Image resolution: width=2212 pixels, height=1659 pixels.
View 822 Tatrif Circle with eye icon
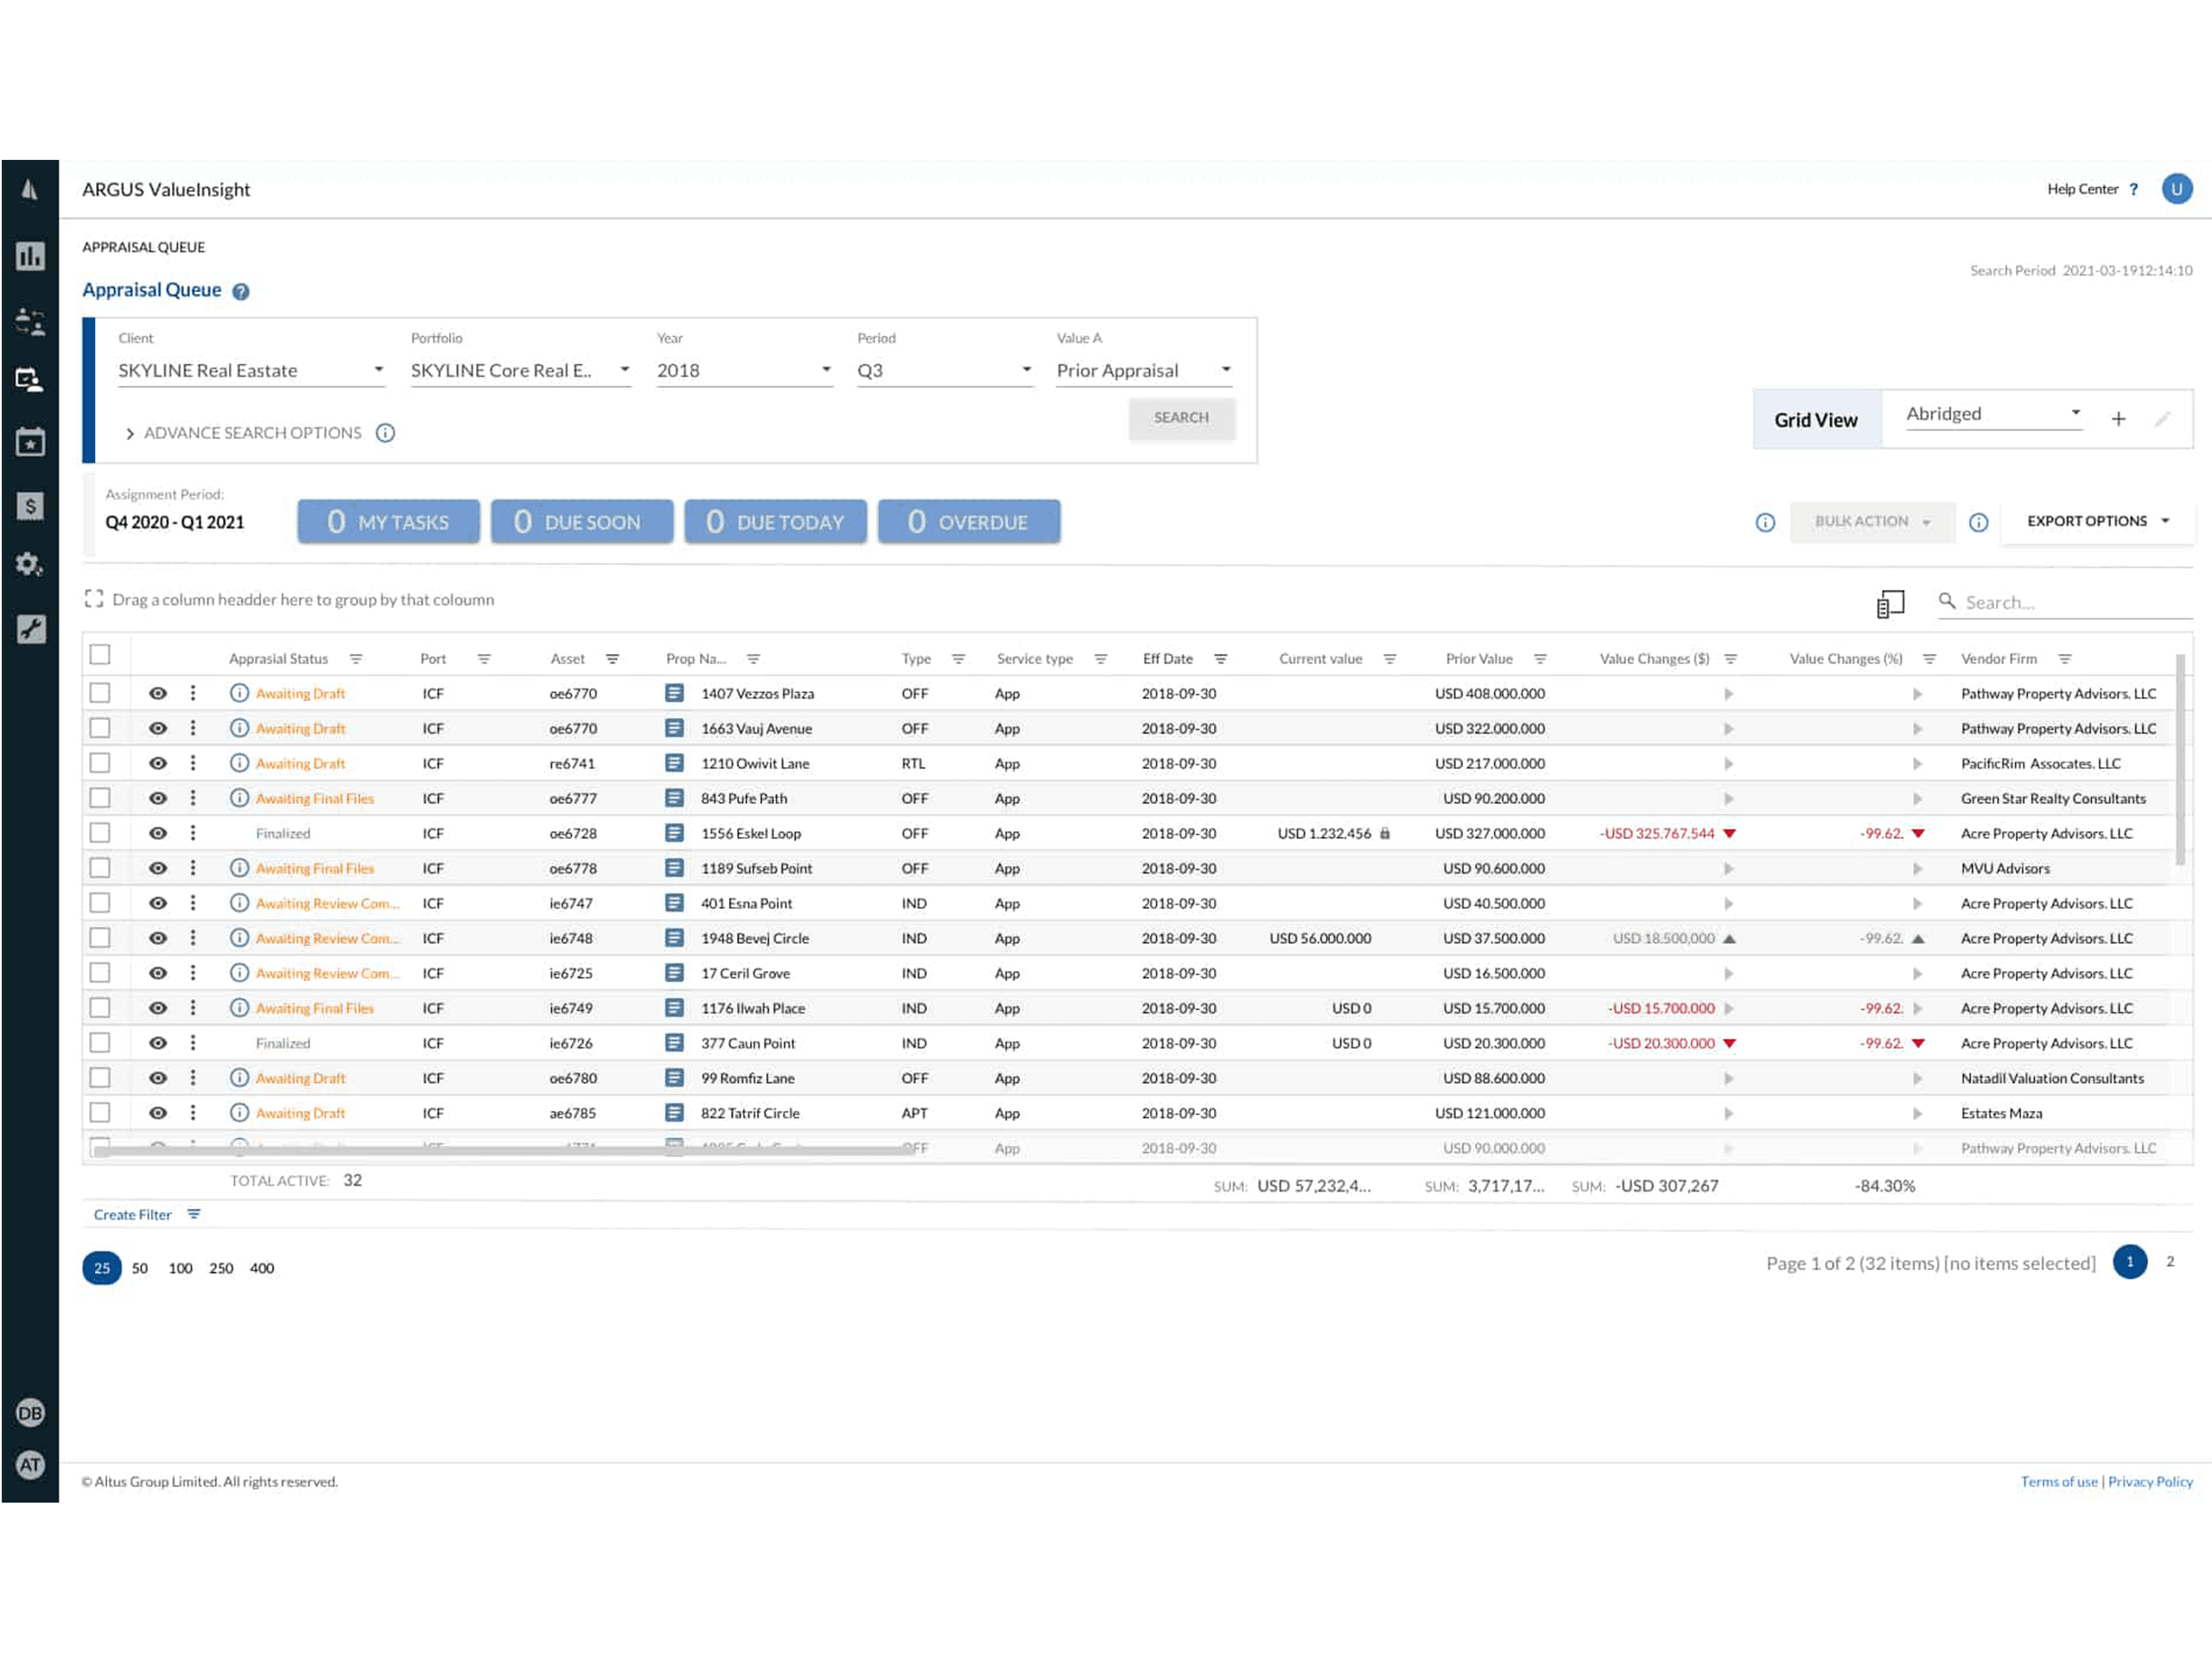click(x=158, y=1113)
